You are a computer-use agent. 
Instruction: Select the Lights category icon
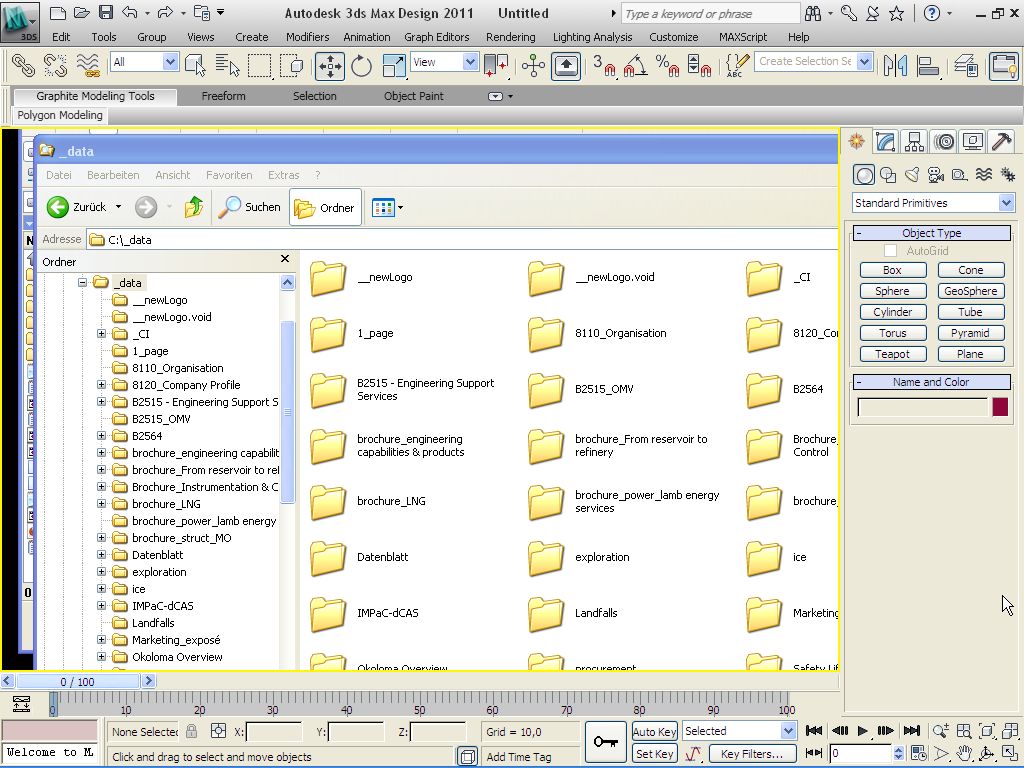point(912,174)
